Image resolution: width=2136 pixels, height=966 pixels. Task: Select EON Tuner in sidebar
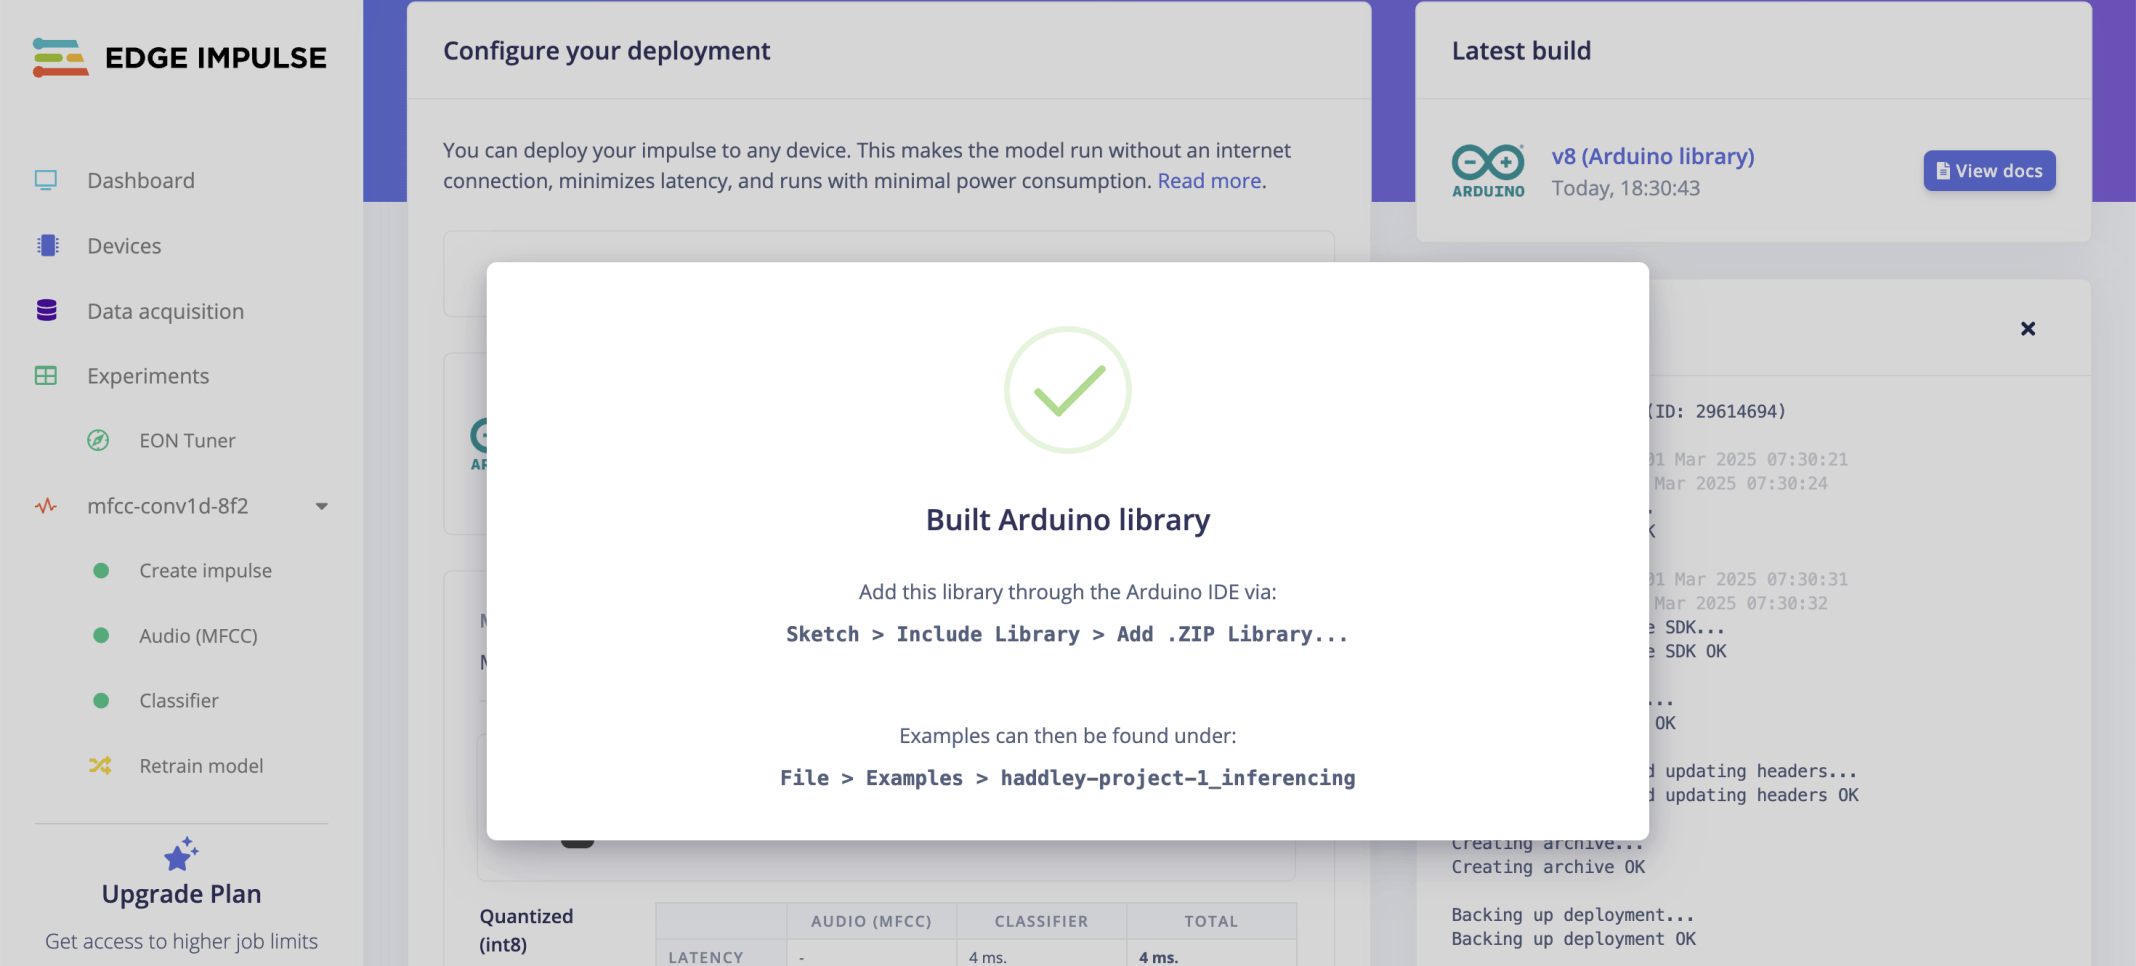187,441
